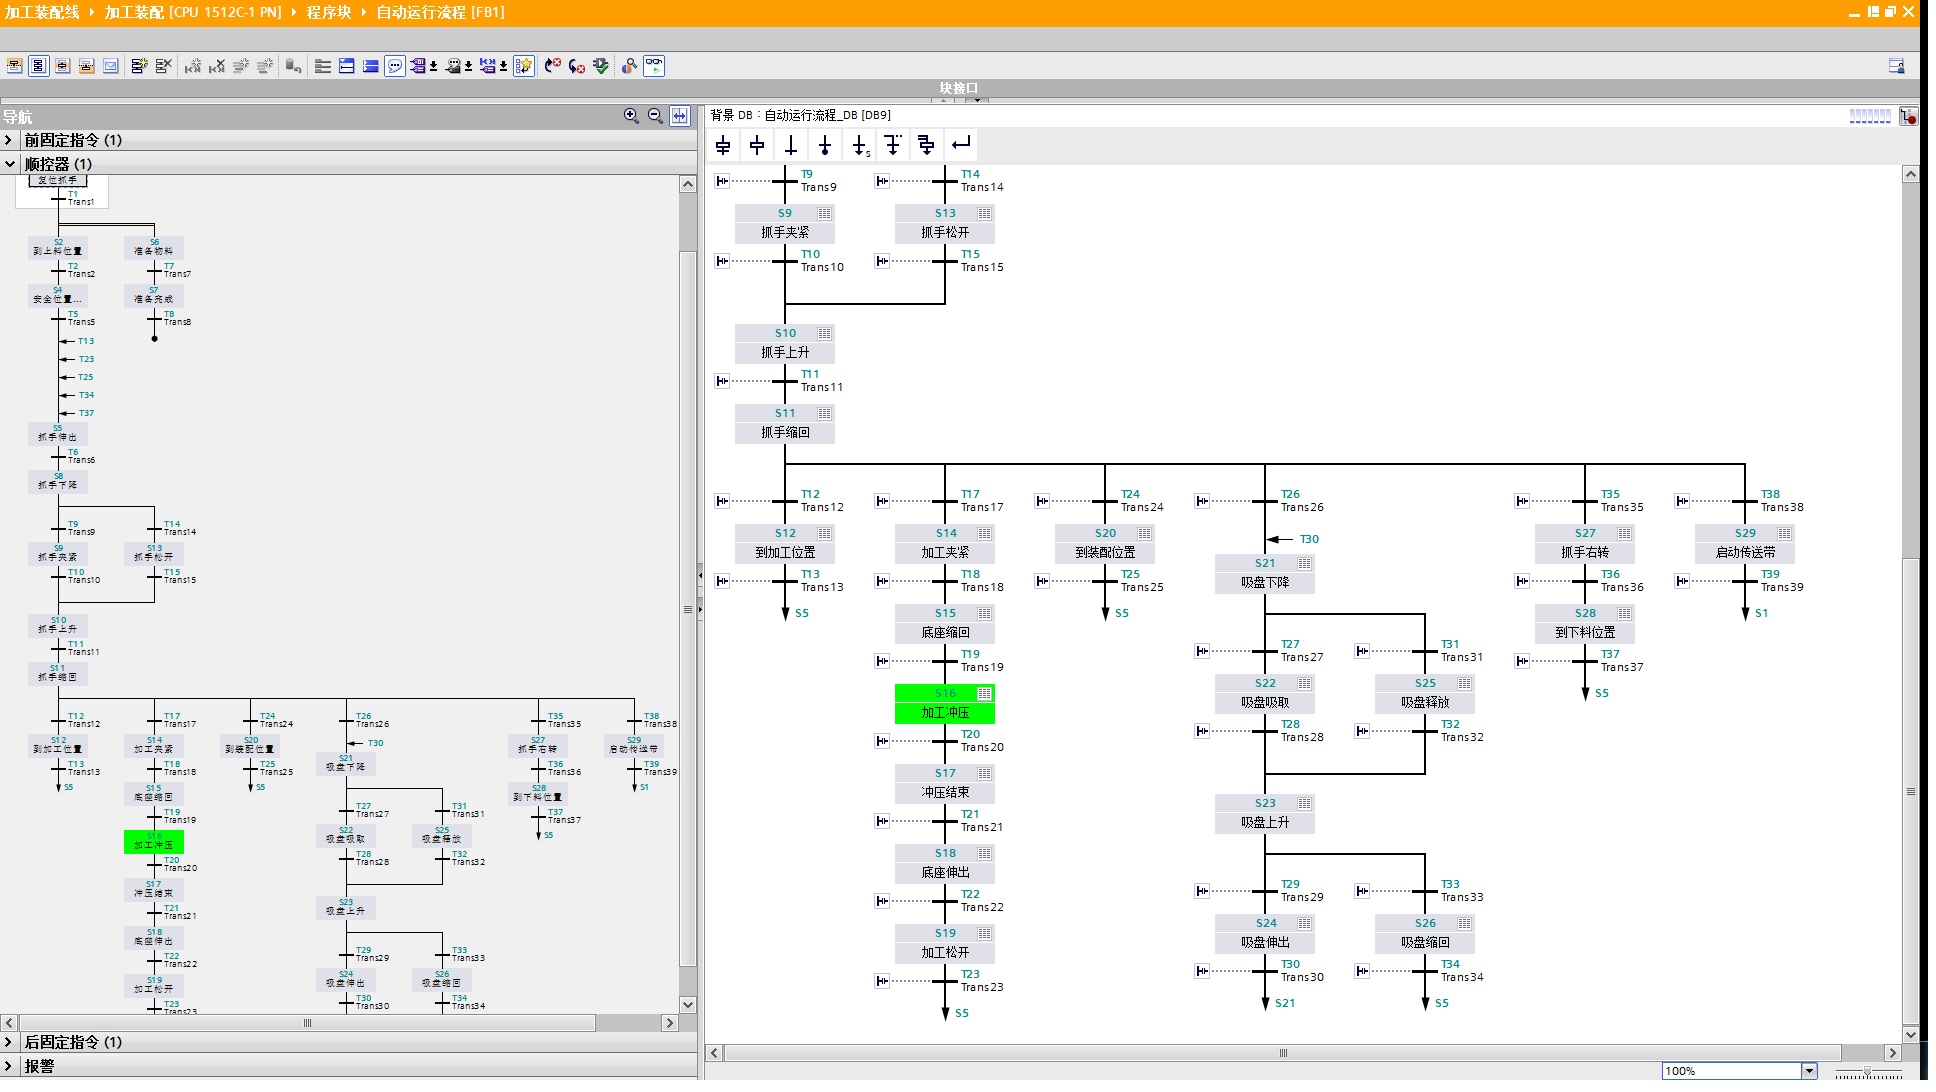
Task: Select step S29 启动传送带
Action: pos(1745,543)
